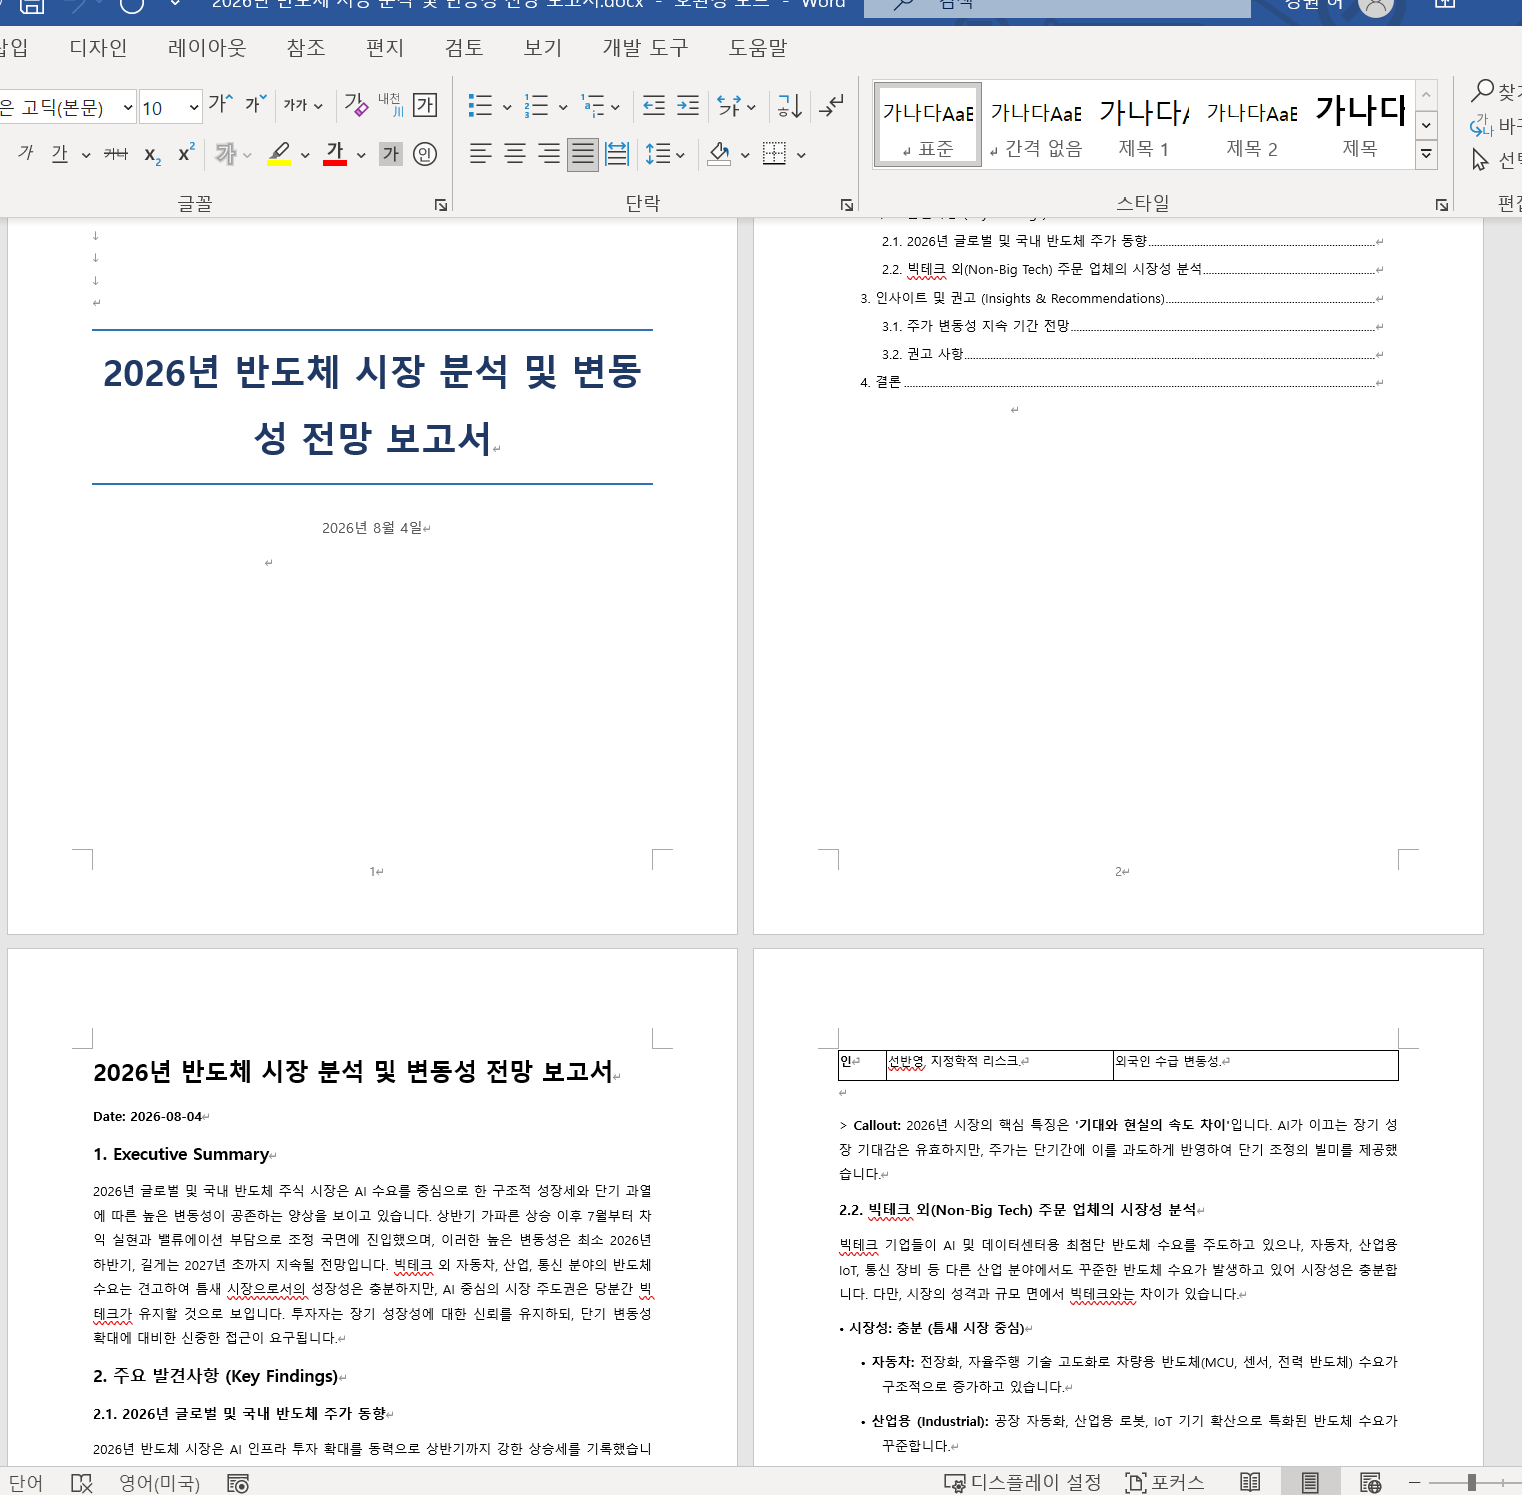Switch to the 검토 ribbon tab
1522x1495 pixels.
tap(464, 48)
